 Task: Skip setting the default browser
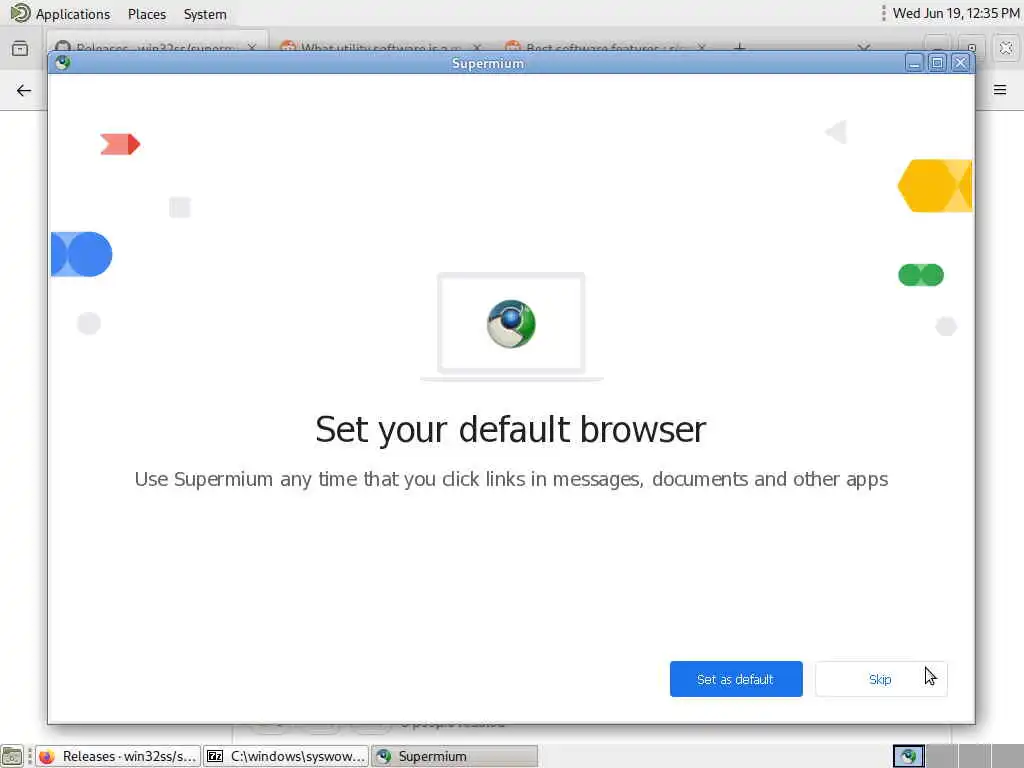[881, 679]
